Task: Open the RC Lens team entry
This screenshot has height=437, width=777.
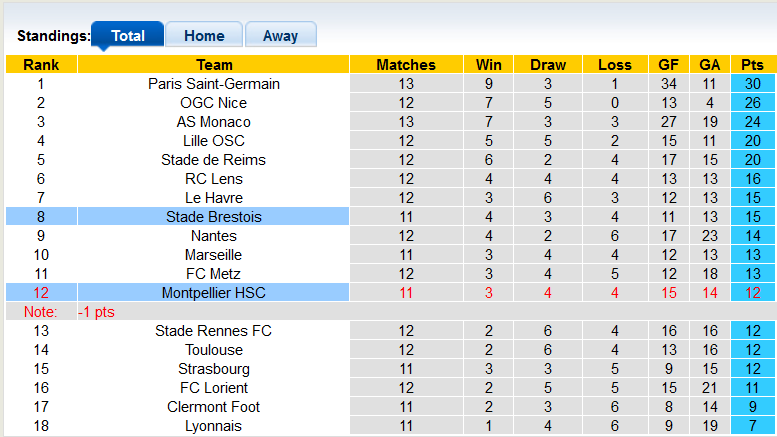Action: pos(214,179)
